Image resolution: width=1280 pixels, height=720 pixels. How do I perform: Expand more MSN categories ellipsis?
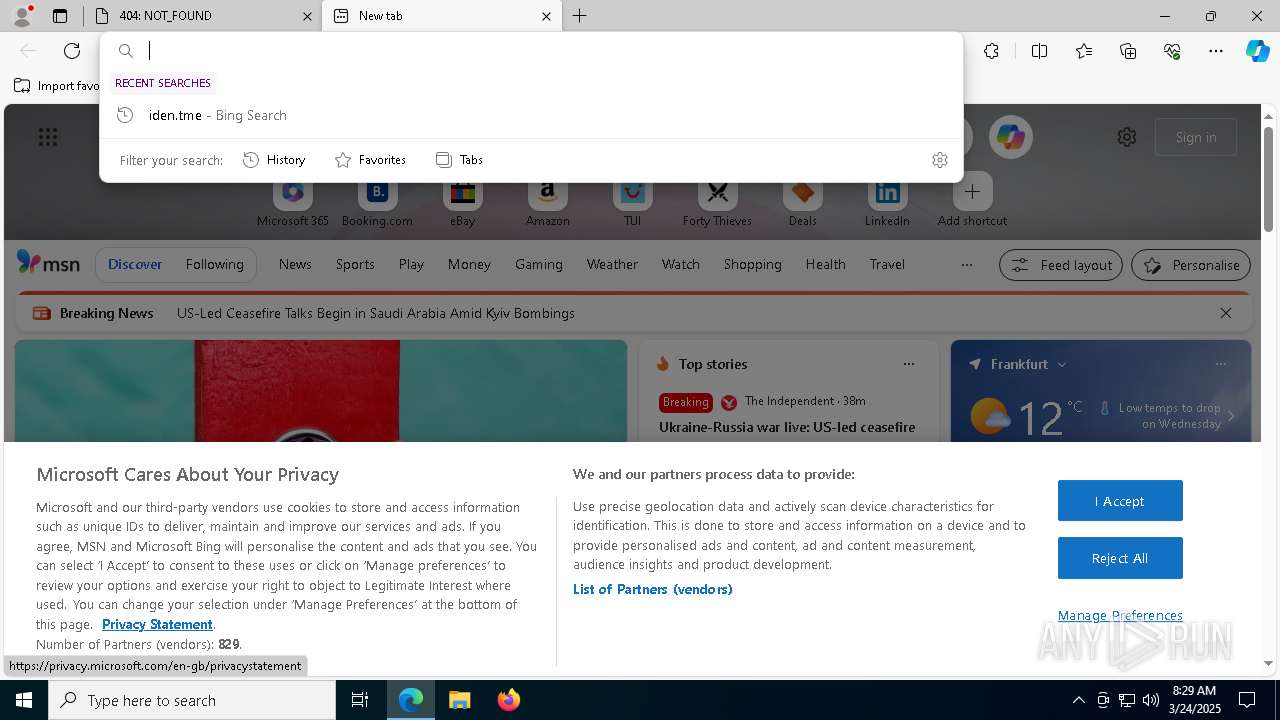coord(966,265)
